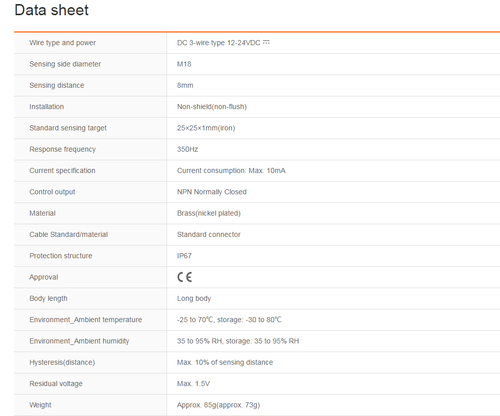Image resolution: width=500 pixels, height=416 pixels.
Task: Click the 'Body length' label
Action: point(48,299)
